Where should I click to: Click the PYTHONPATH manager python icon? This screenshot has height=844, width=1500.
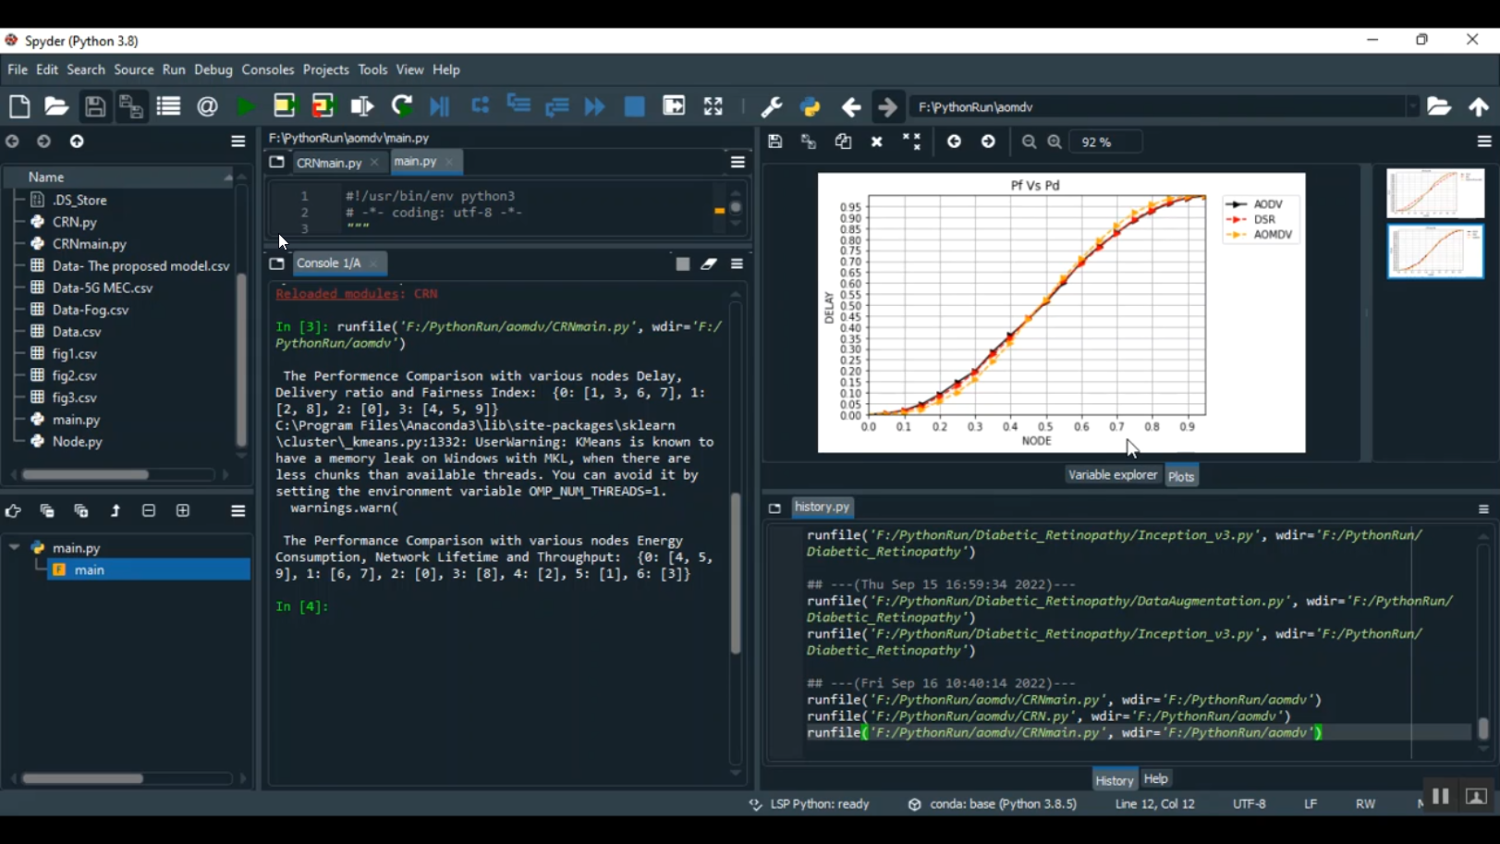(810, 107)
